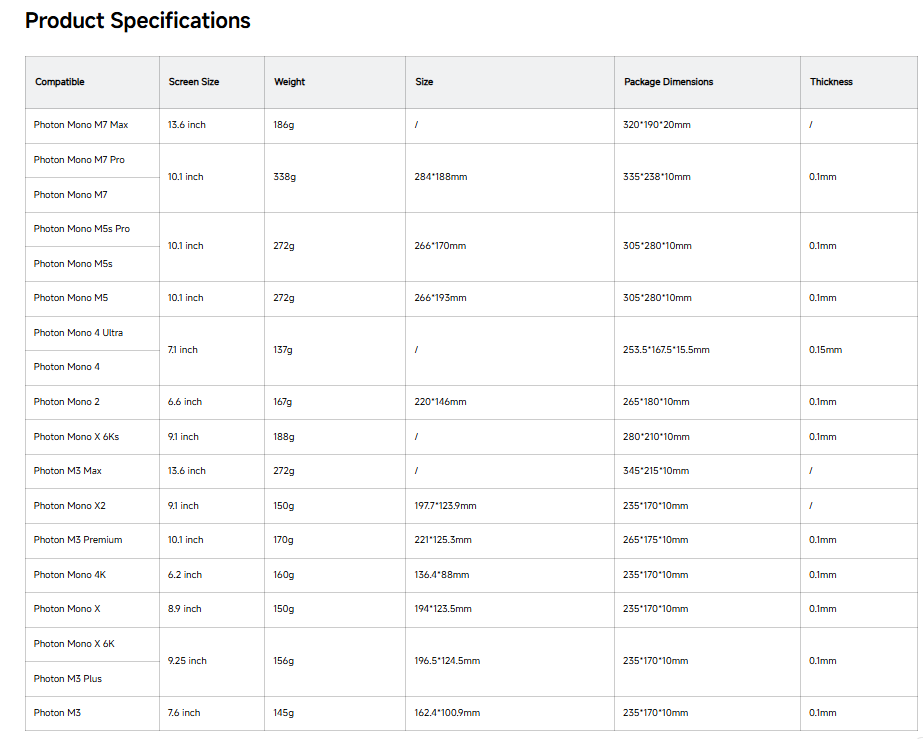Click the 0.15mm thickness value
The height and width of the screenshot is (739, 923).
826,350
